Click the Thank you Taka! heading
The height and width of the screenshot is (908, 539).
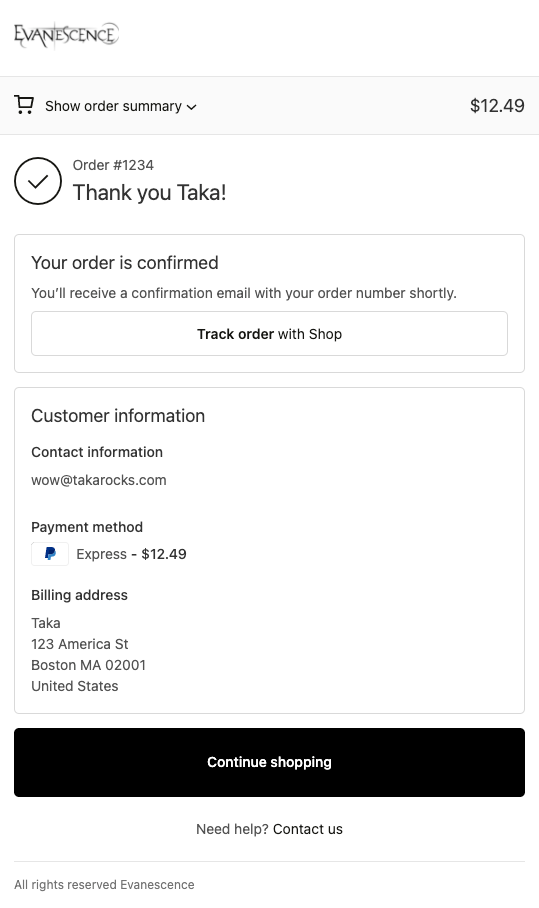coord(149,193)
